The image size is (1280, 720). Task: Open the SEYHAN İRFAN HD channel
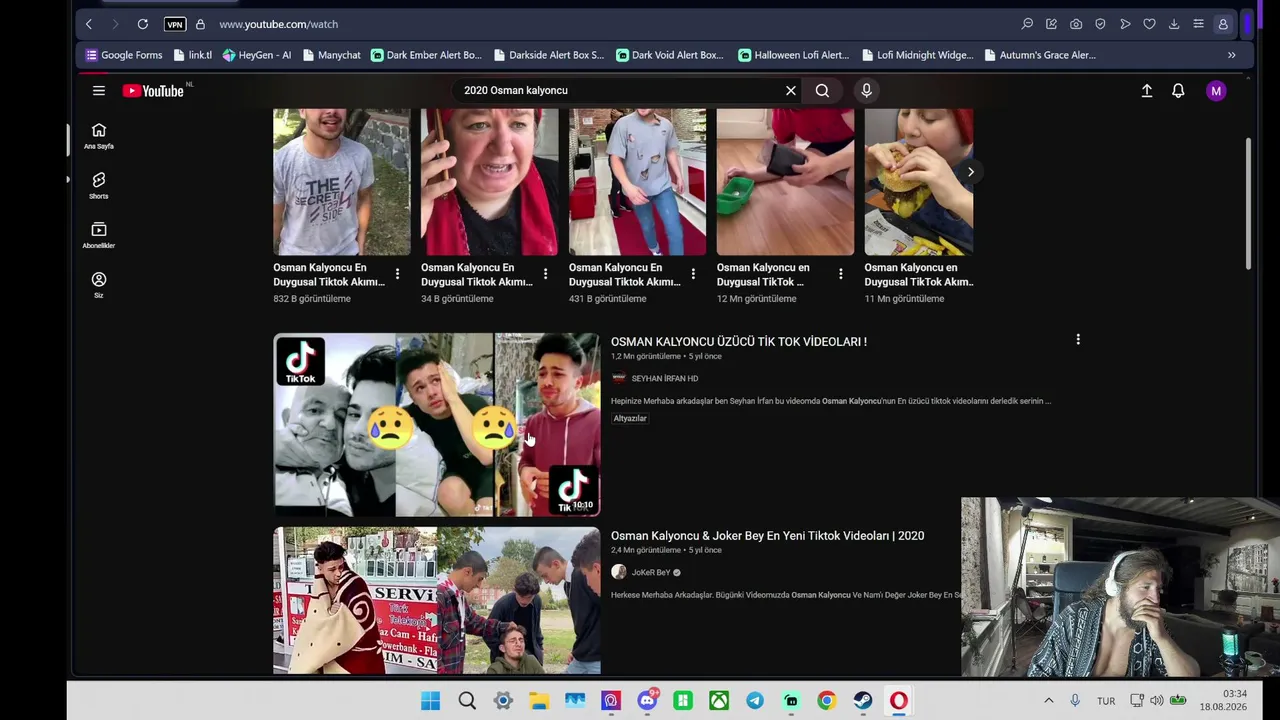(664, 378)
